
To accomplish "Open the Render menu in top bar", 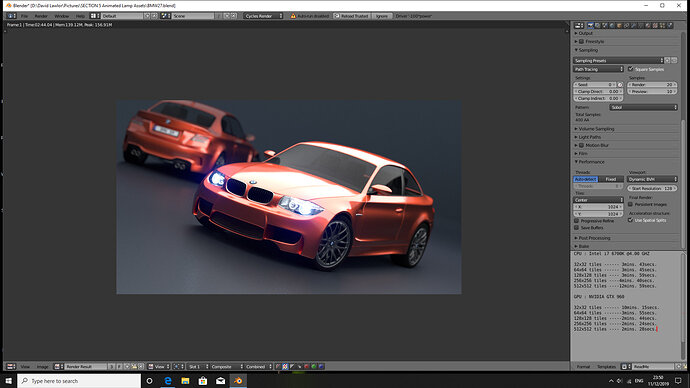I will (41, 16).
